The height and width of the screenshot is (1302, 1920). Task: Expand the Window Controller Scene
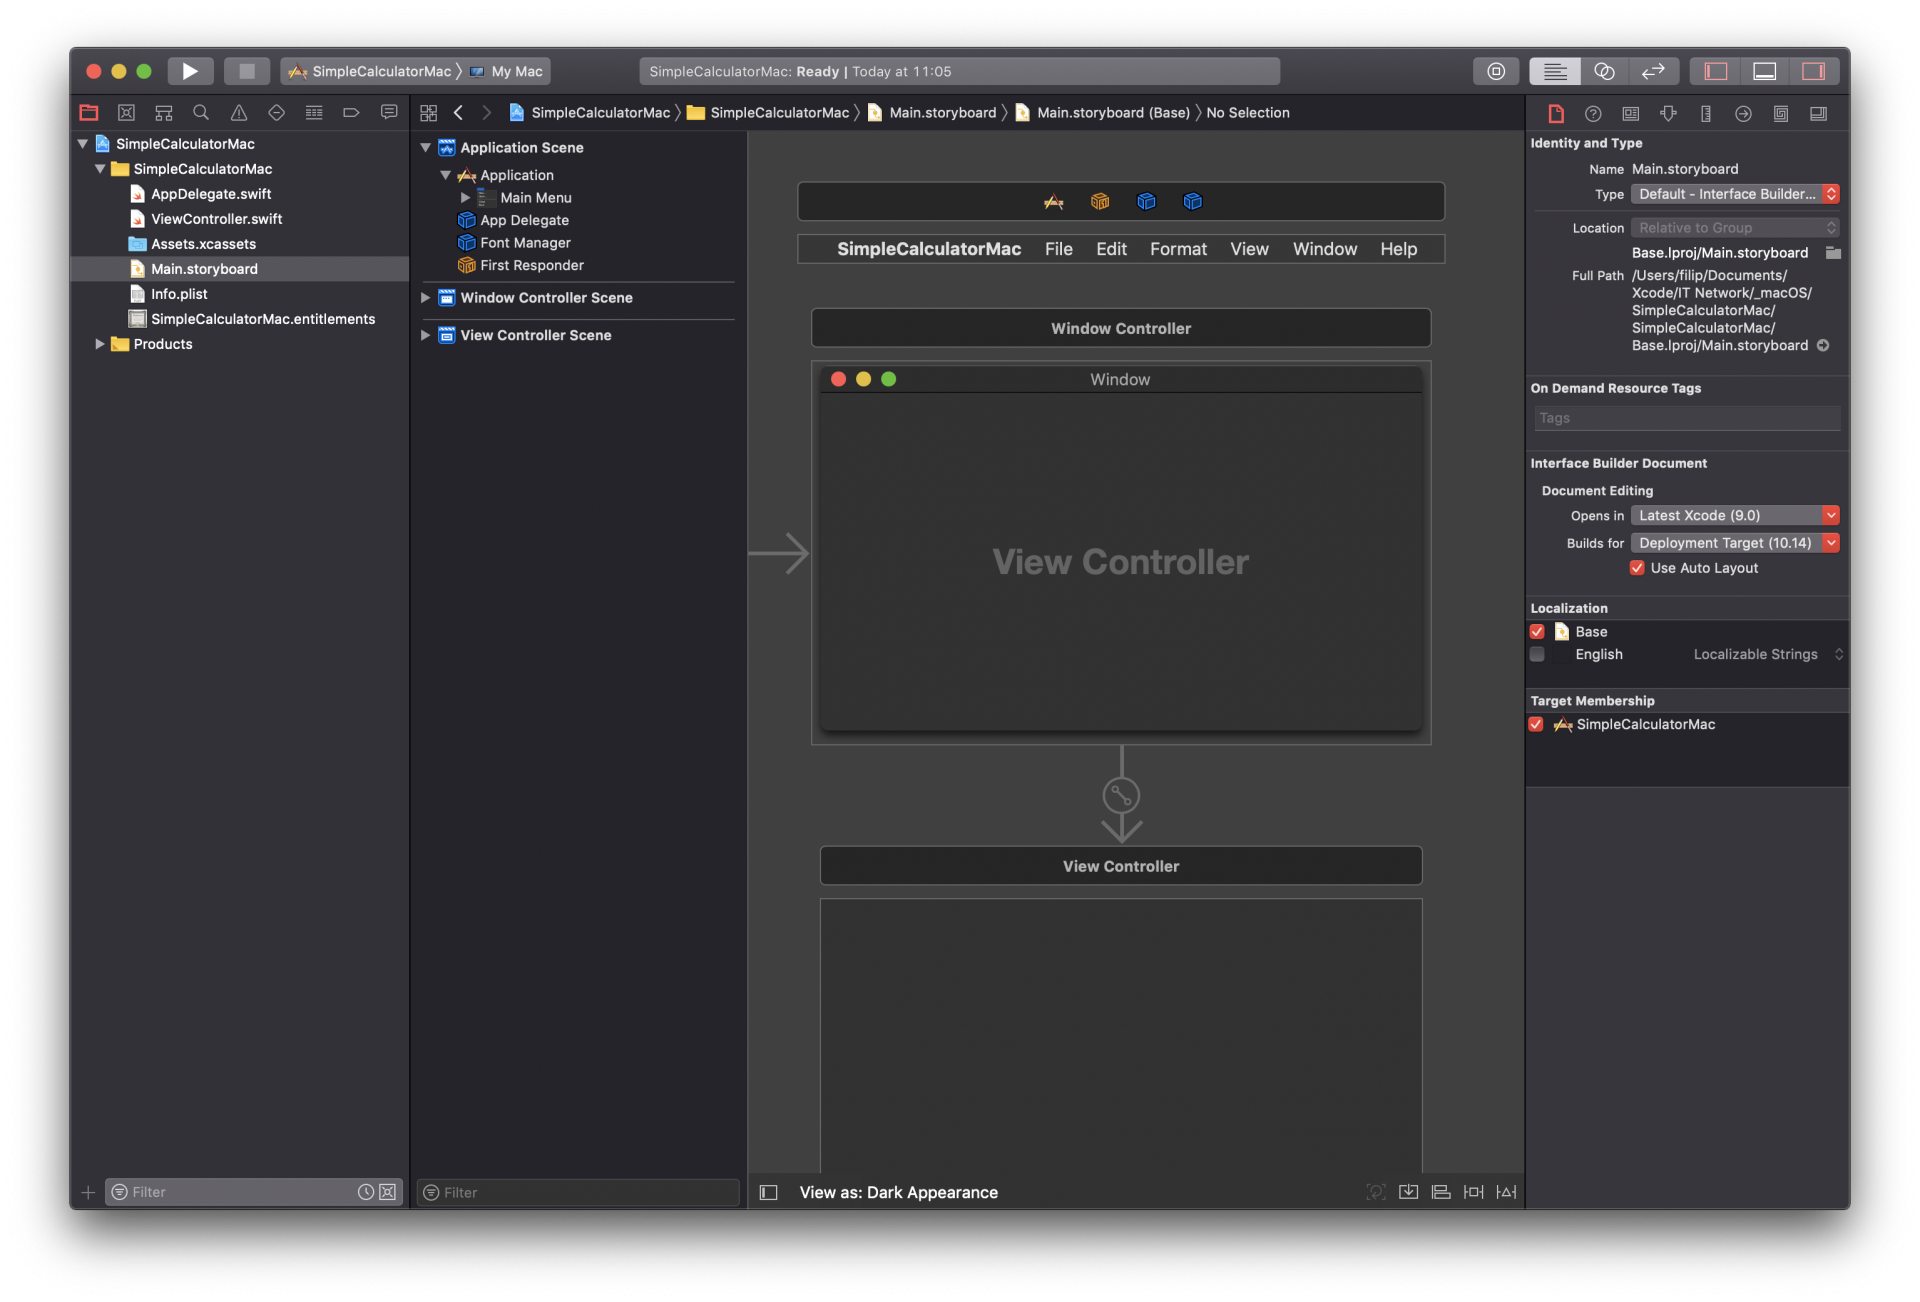click(425, 297)
